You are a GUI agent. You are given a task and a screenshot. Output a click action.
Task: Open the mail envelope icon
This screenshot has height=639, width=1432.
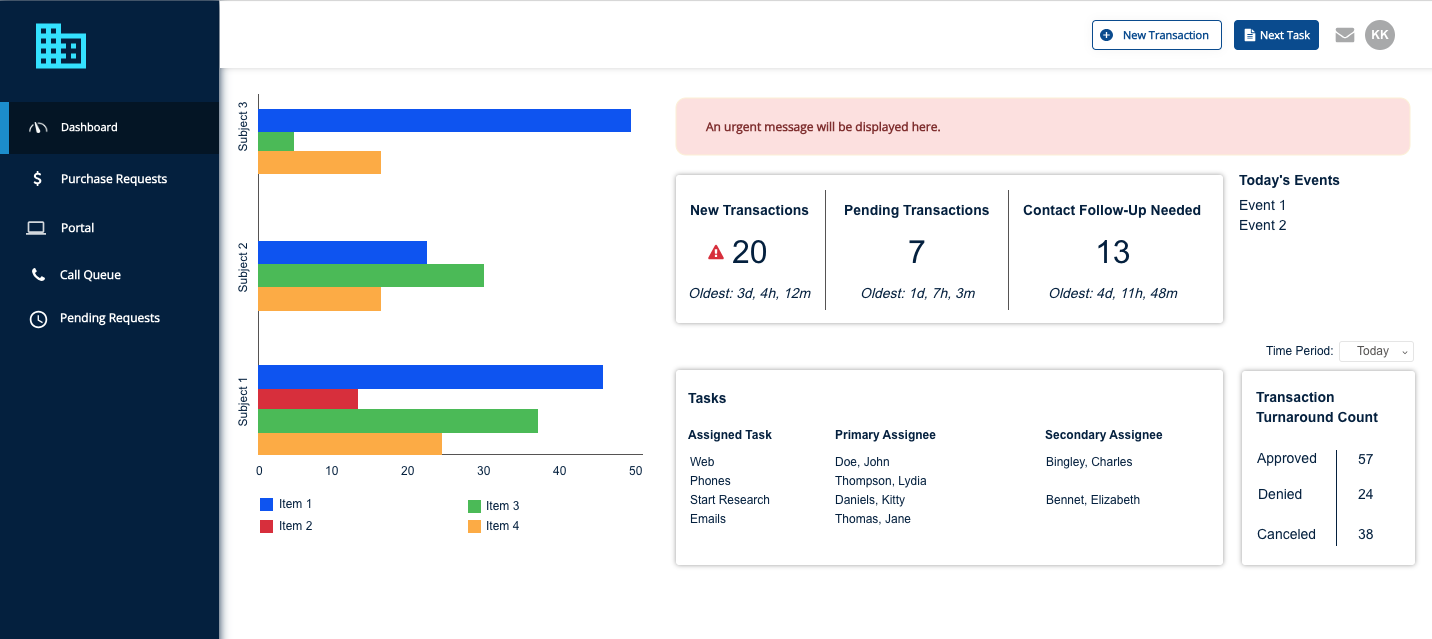click(1345, 35)
